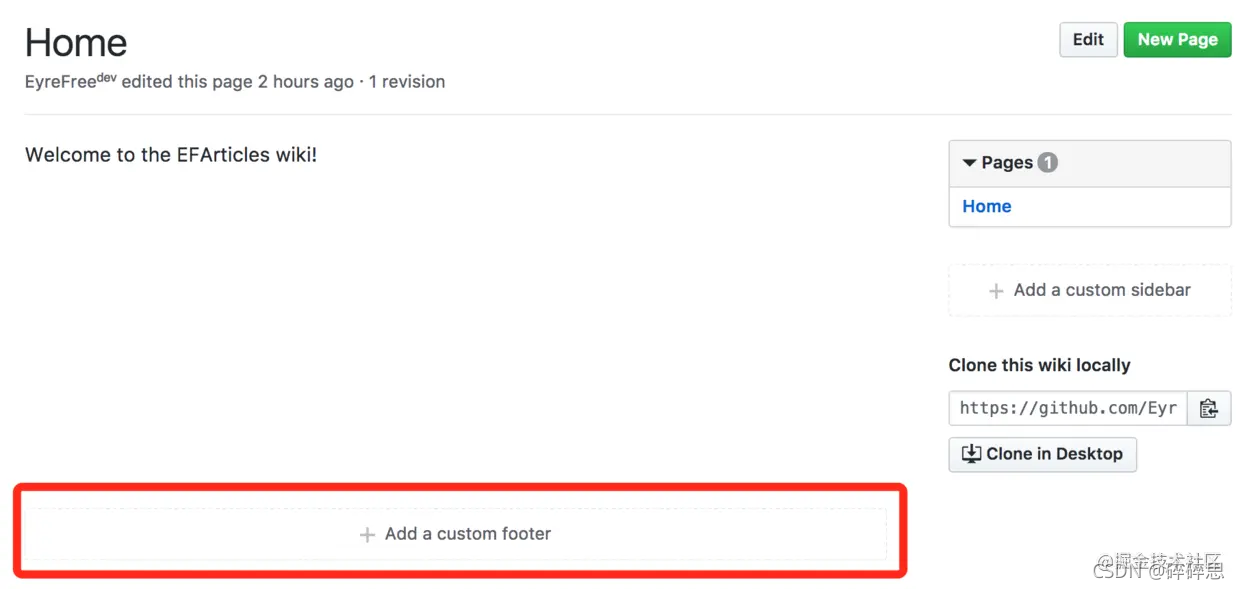Image resolution: width=1240 pixels, height=589 pixels.
Task: Click the superscript dev badge next to EyreFree
Action: coord(105,76)
